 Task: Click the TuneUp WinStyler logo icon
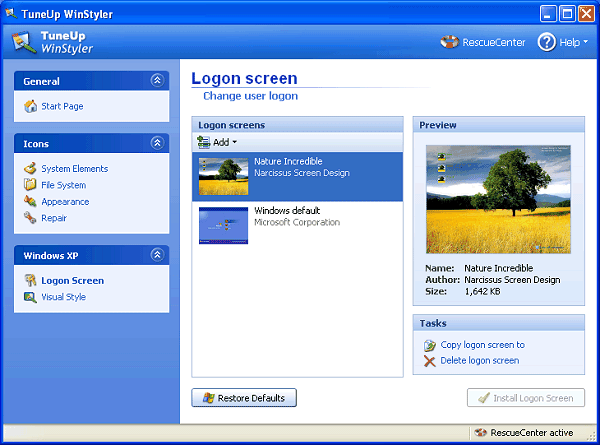[x=24, y=42]
